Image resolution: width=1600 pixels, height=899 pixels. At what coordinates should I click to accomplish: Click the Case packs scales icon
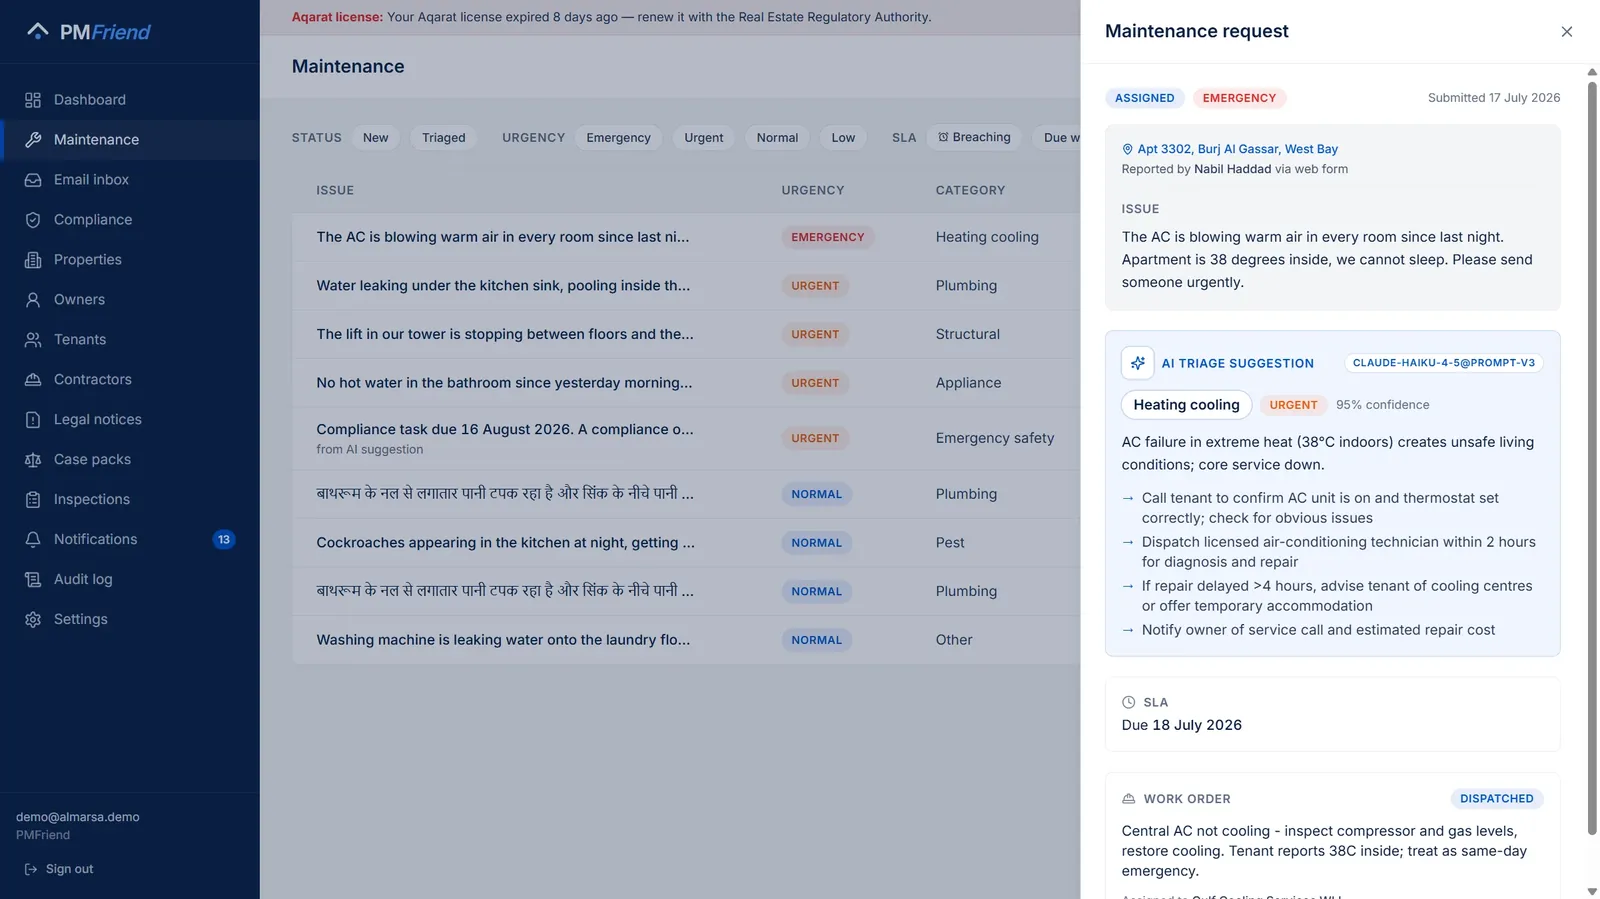[33, 460]
